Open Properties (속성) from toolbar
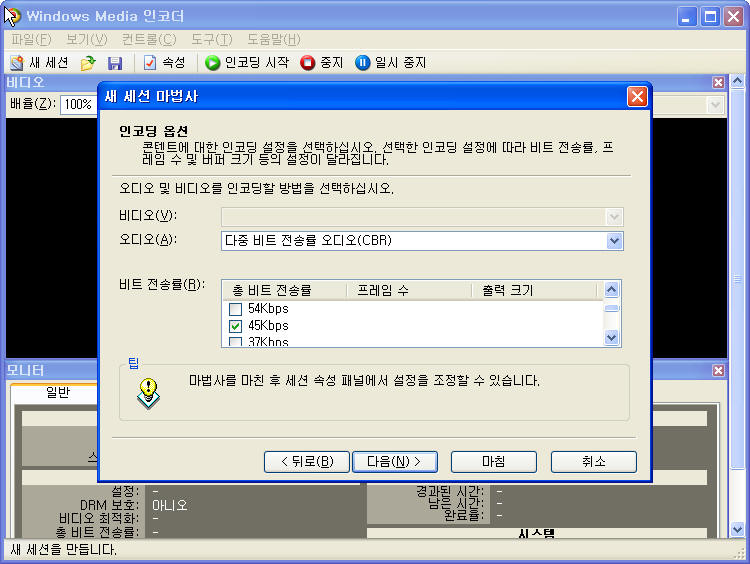Image resolution: width=750 pixels, height=564 pixels. (164, 63)
